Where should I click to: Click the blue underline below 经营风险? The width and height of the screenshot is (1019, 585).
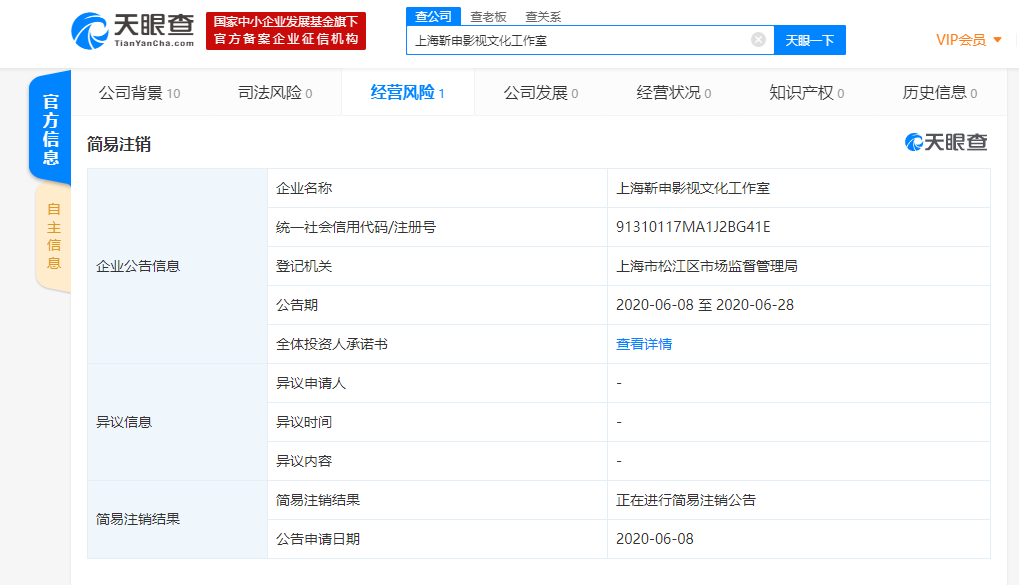click(x=407, y=113)
